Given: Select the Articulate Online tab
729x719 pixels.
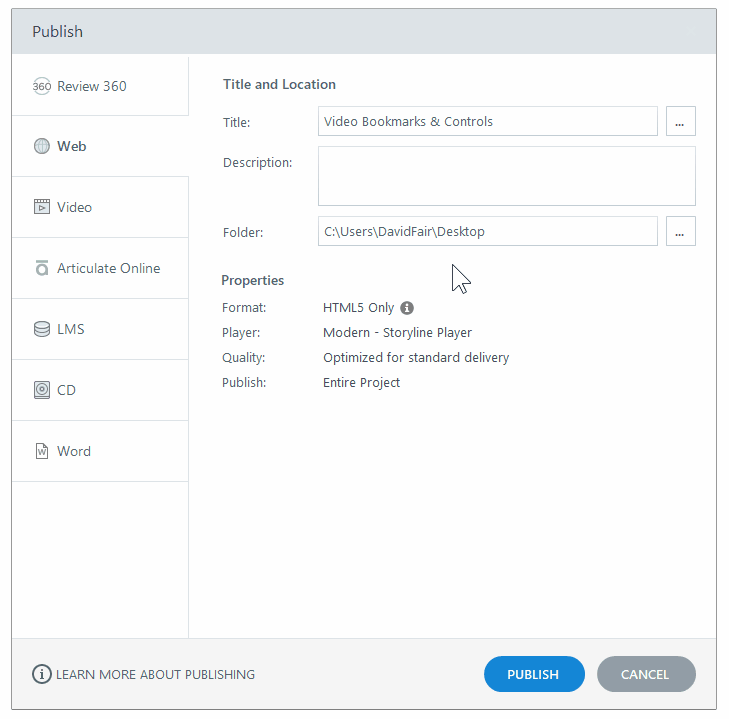Looking at the screenshot, I should [100, 268].
